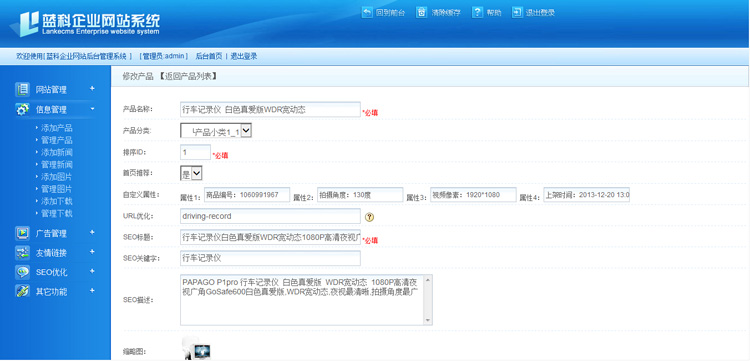Screen dimensions: 750x361
Task: Click the 返回产品列表 link
Action: [188, 76]
